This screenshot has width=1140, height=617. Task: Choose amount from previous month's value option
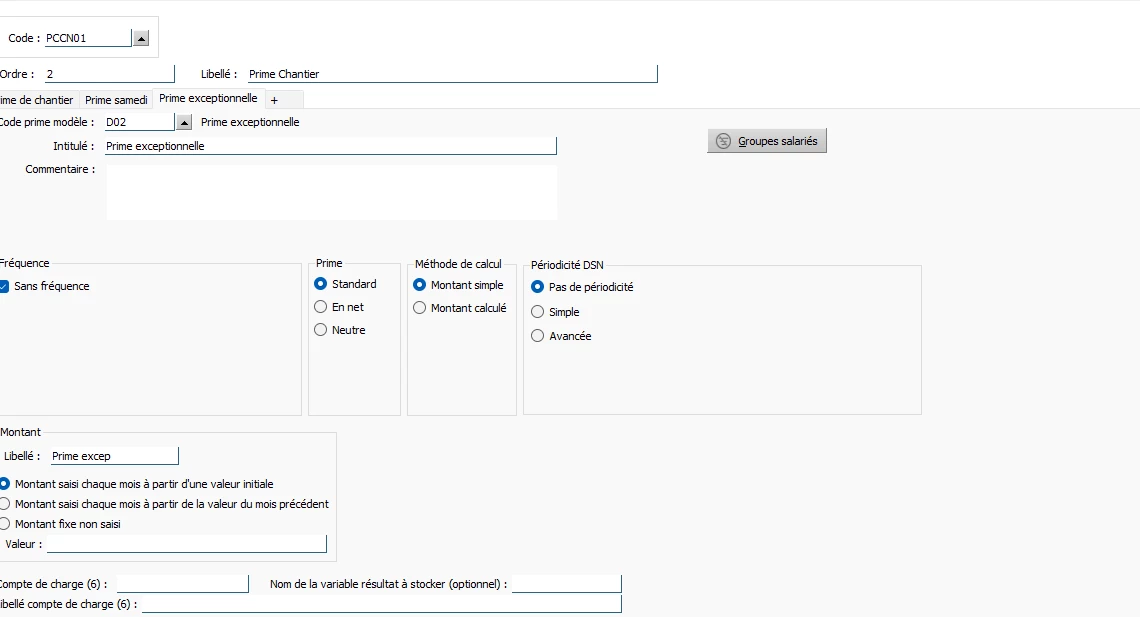click(5, 504)
